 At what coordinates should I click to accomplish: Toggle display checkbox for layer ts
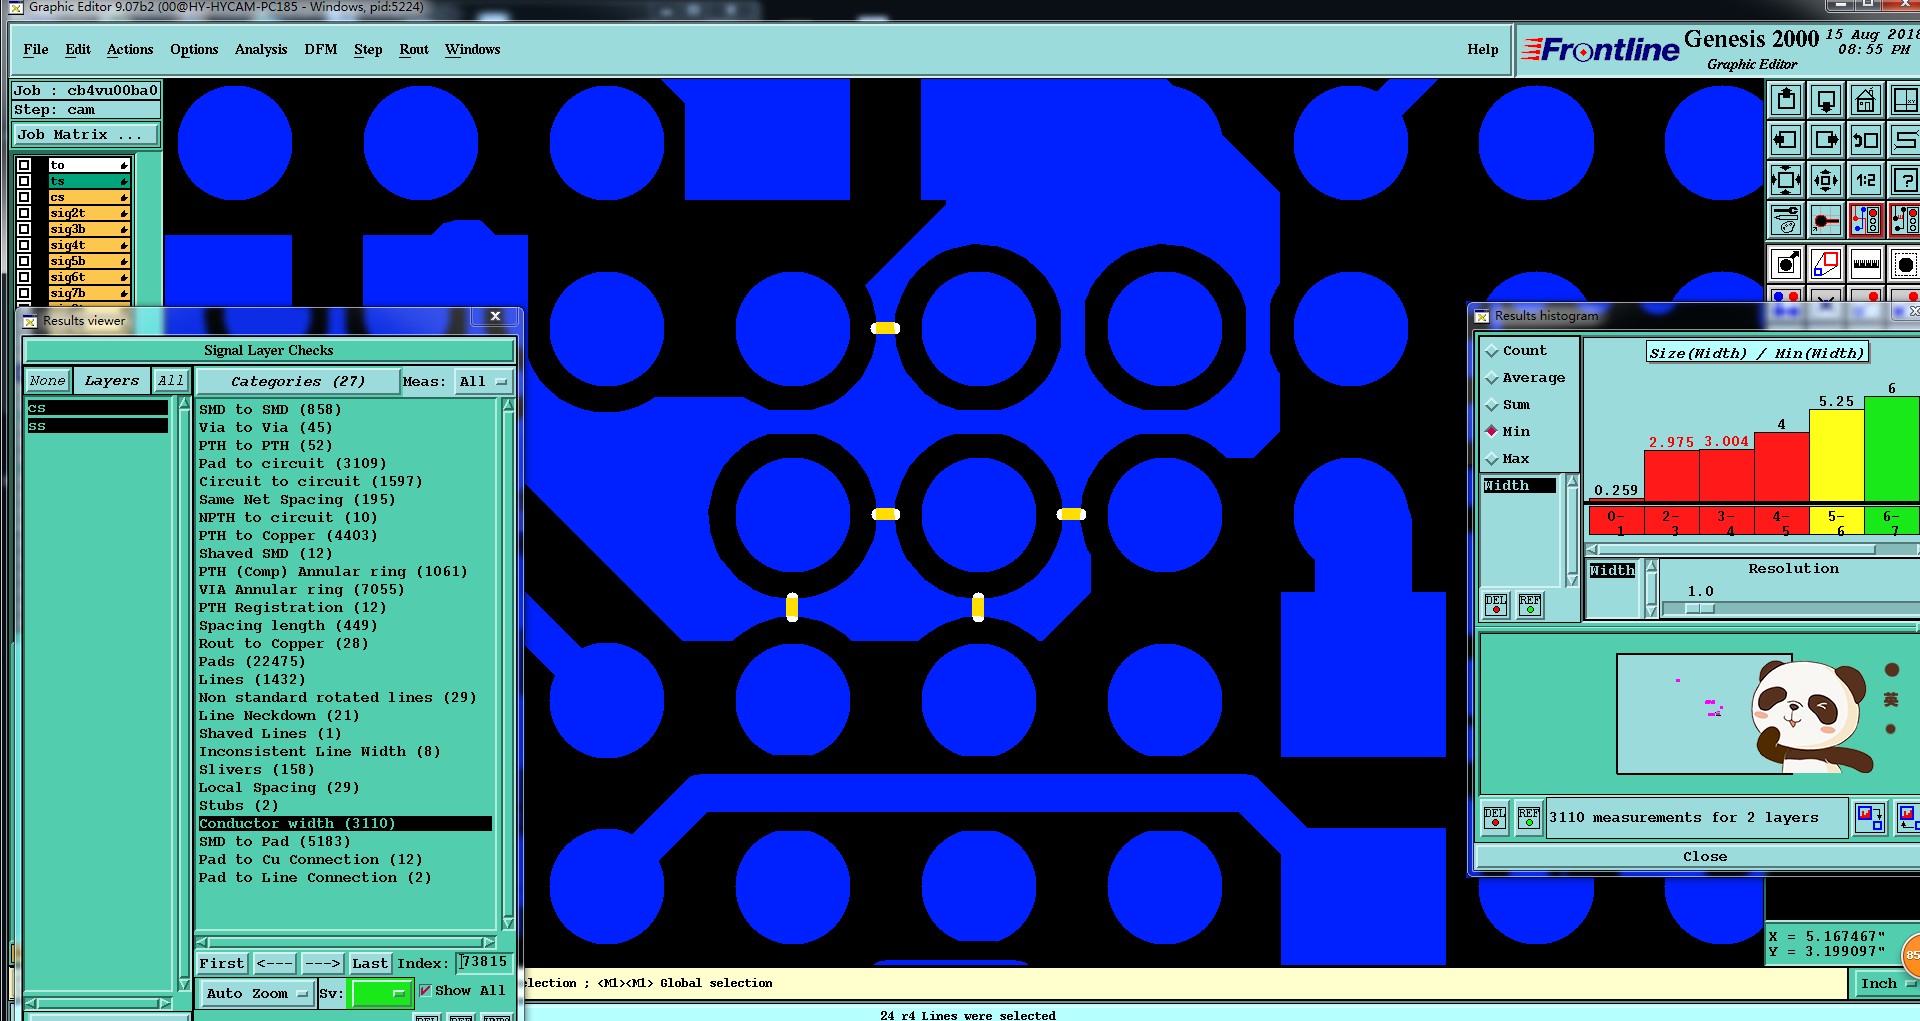click(24, 181)
